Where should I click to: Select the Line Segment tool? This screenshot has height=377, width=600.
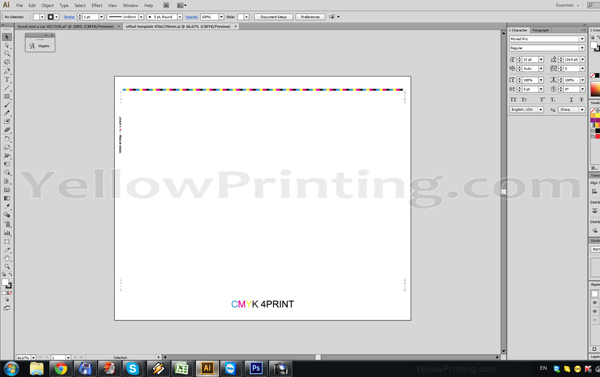coord(7,88)
